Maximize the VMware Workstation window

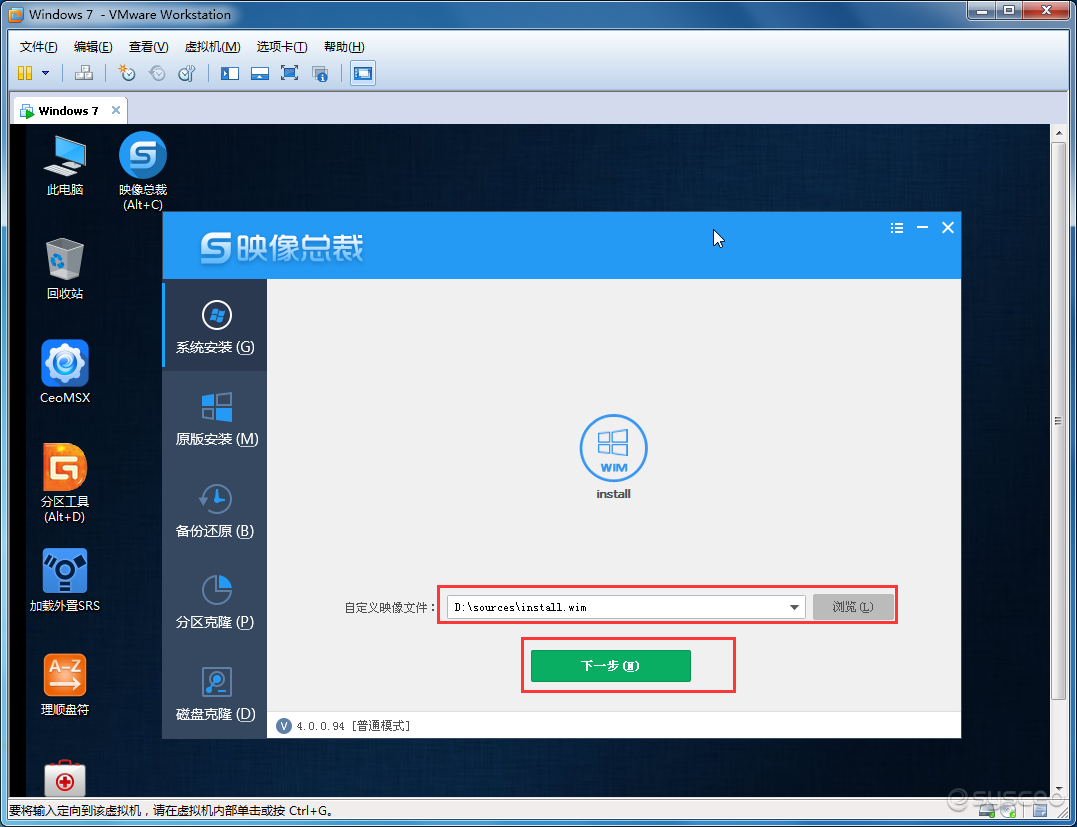[1008, 10]
